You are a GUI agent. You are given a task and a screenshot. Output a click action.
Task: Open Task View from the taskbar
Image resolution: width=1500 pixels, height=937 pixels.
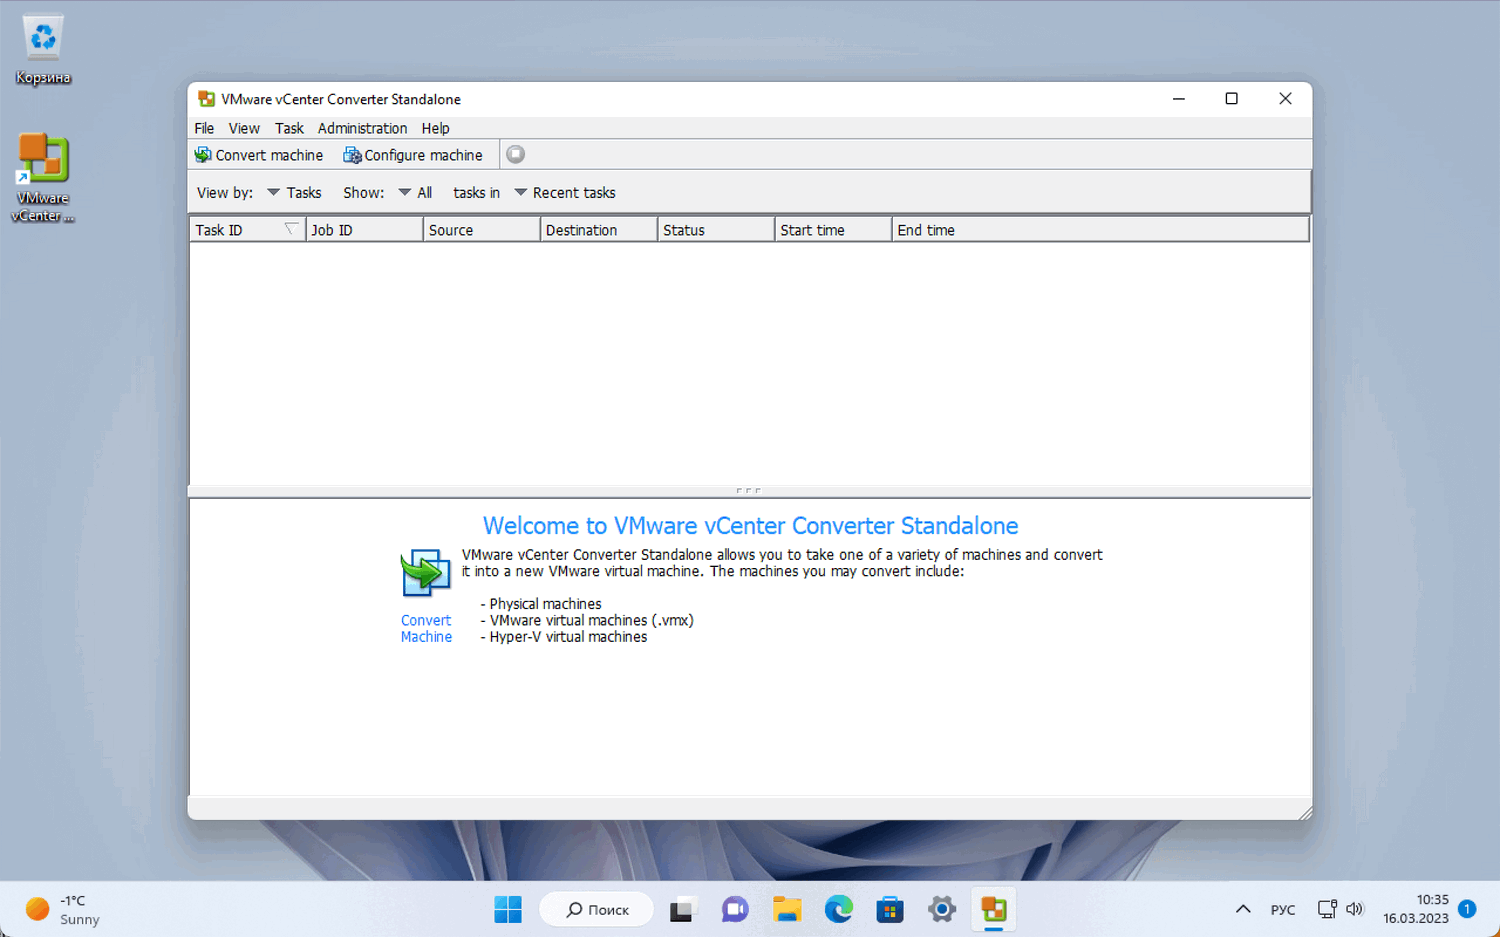pos(681,909)
